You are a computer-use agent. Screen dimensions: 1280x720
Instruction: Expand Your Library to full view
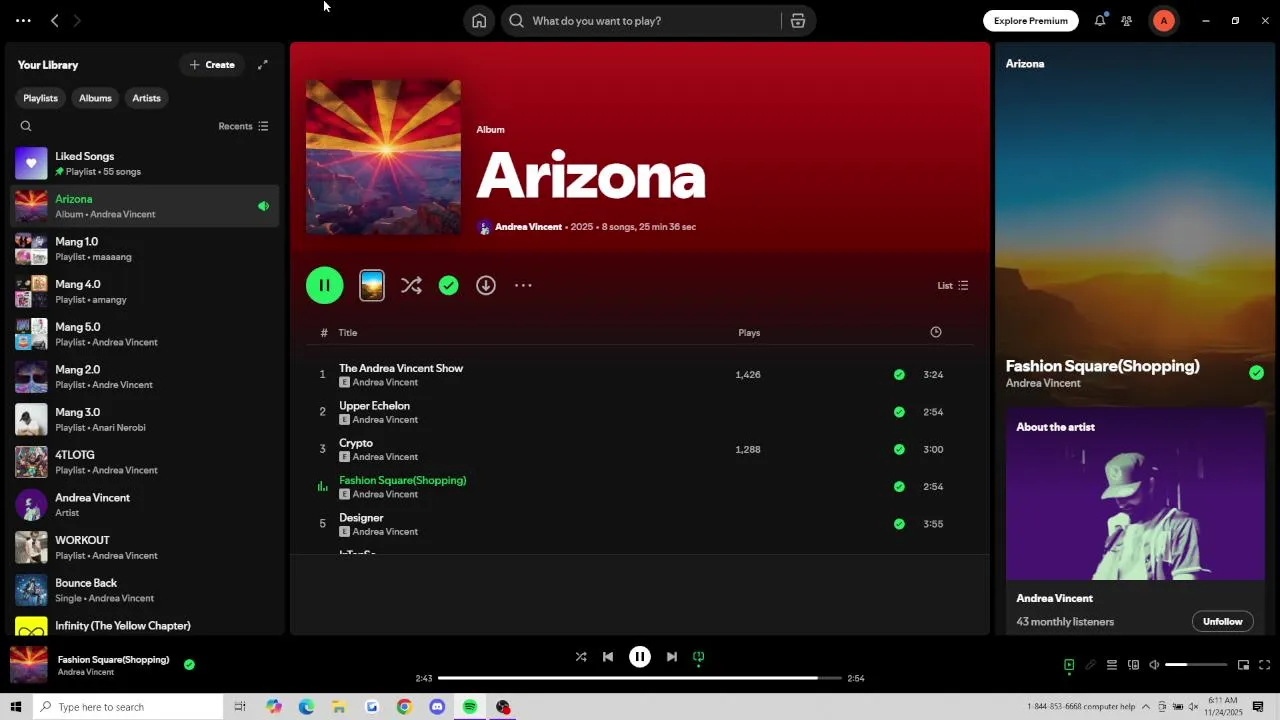[x=263, y=65]
